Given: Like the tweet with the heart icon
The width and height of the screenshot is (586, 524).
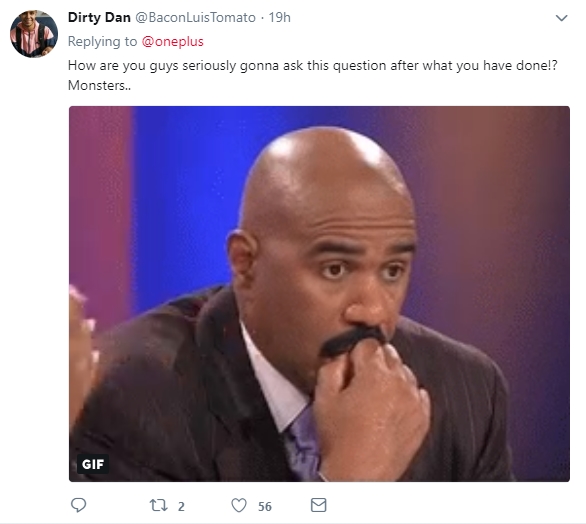Looking at the screenshot, I should 239,505.
